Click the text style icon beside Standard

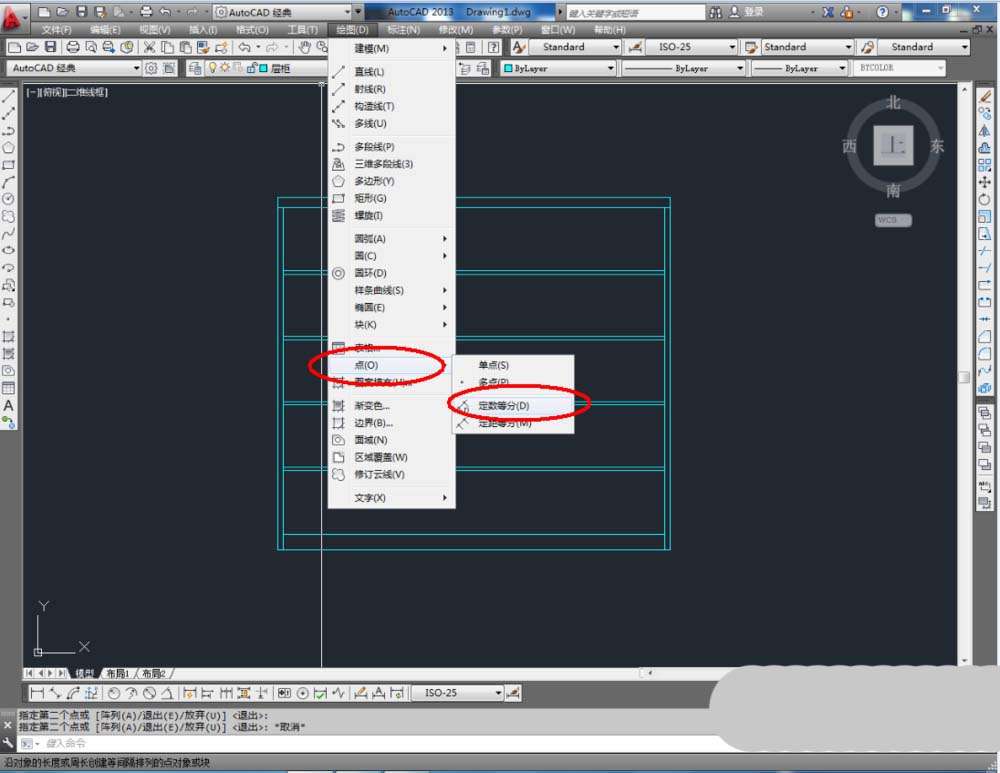(519, 47)
